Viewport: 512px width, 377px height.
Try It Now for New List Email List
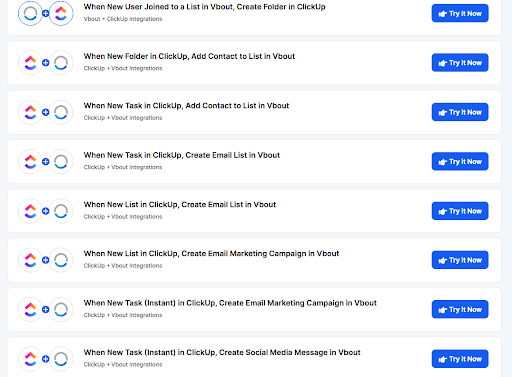coord(460,211)
